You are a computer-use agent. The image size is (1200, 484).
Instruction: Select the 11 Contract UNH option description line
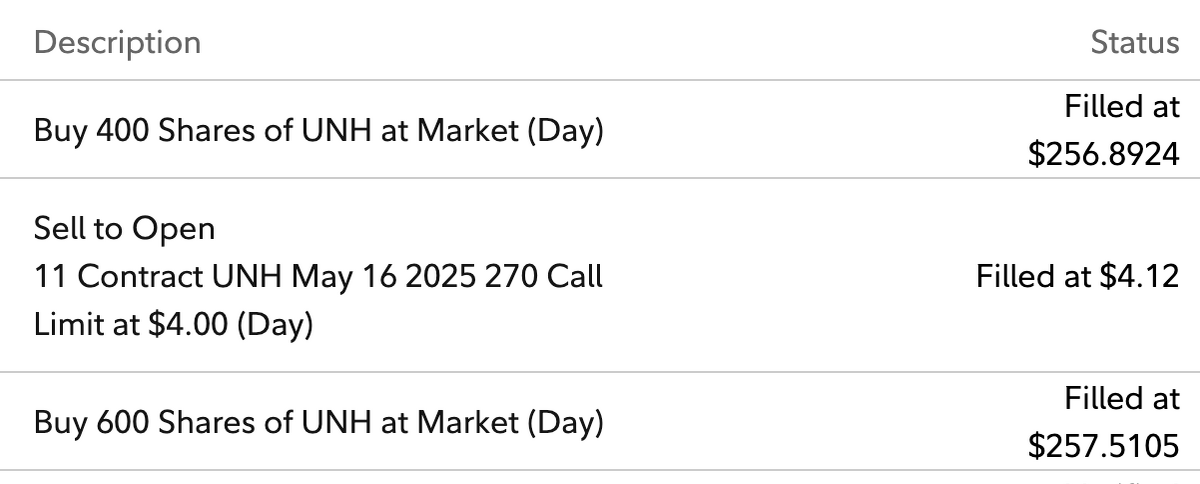(318, 276)
